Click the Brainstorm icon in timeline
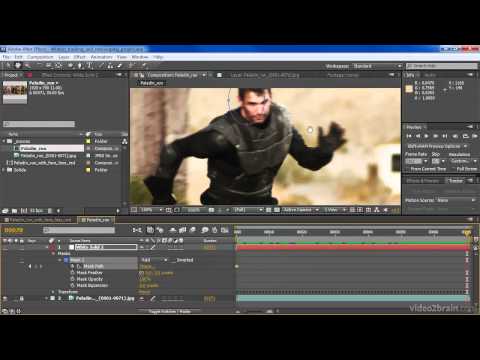The height and width of the screenshot is (360, 480). pos(205,230)
